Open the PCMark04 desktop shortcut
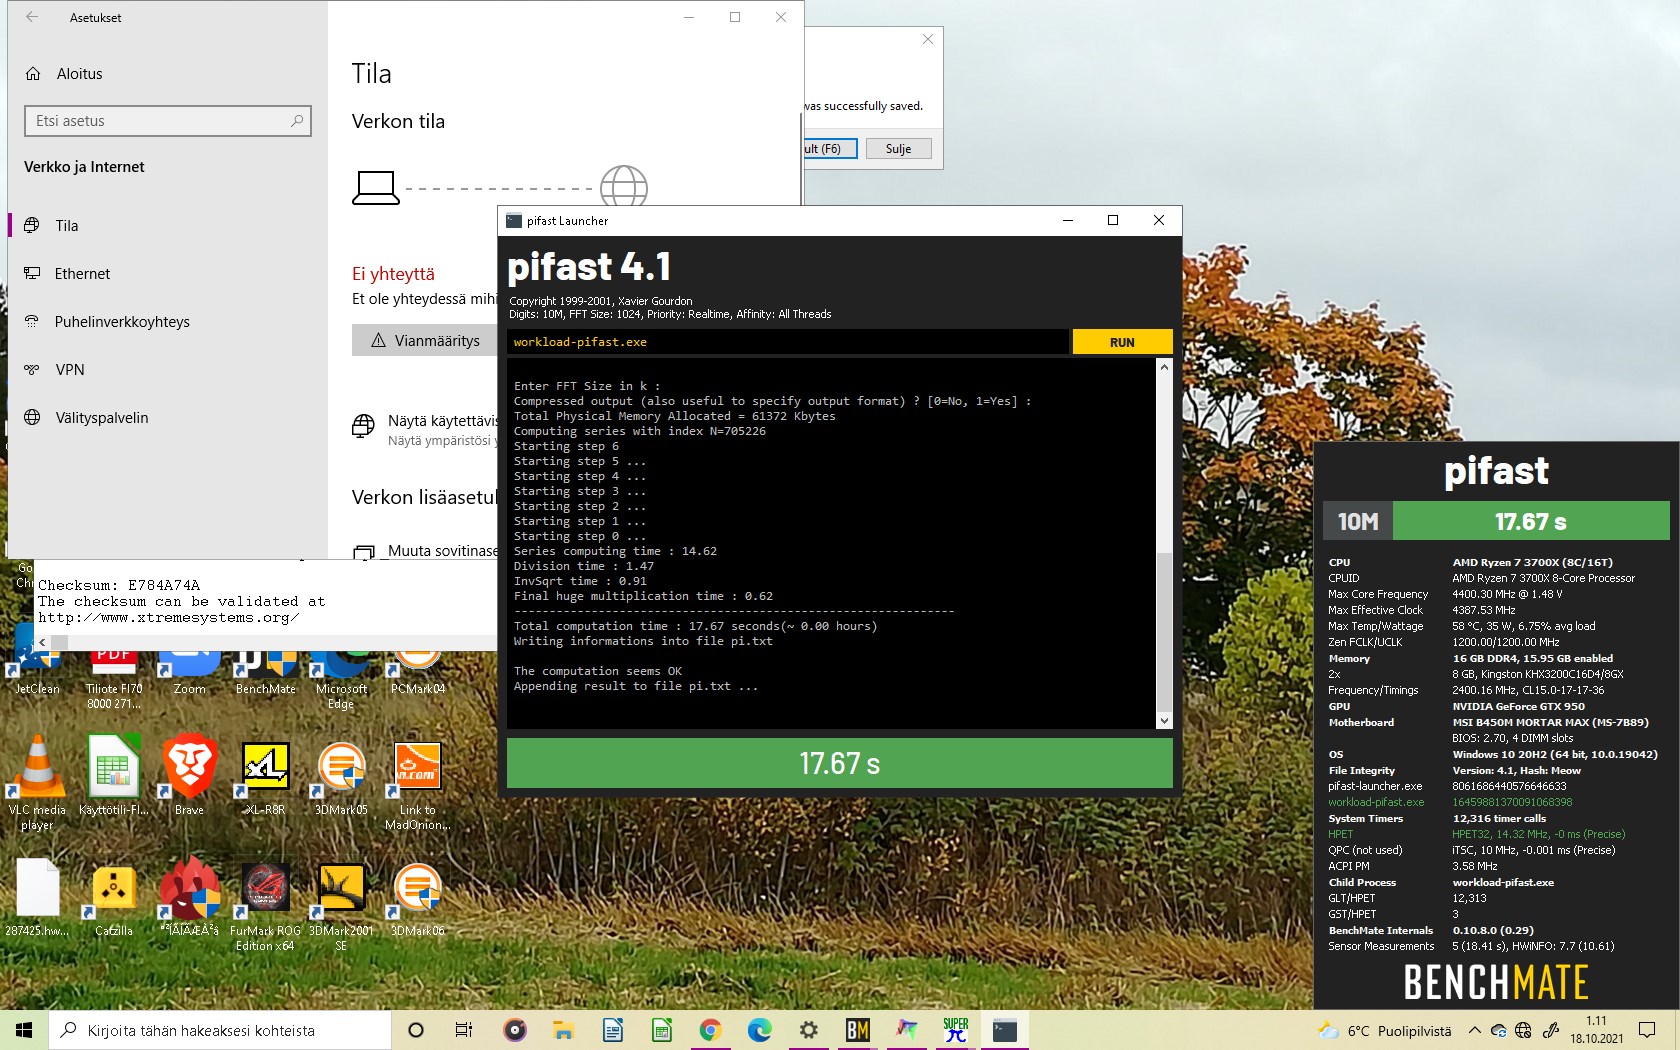 pyautogui.click(x=418, y=672)
